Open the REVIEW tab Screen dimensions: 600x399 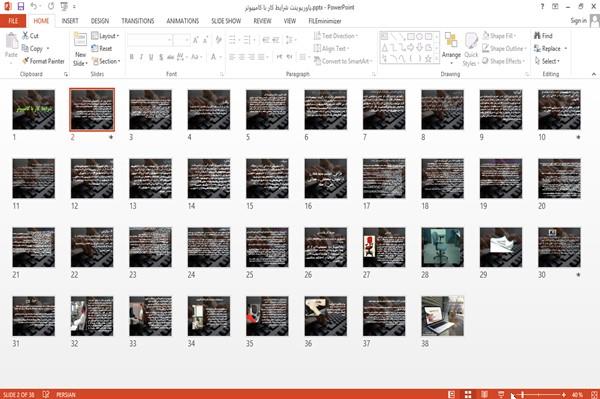(262, 21)
